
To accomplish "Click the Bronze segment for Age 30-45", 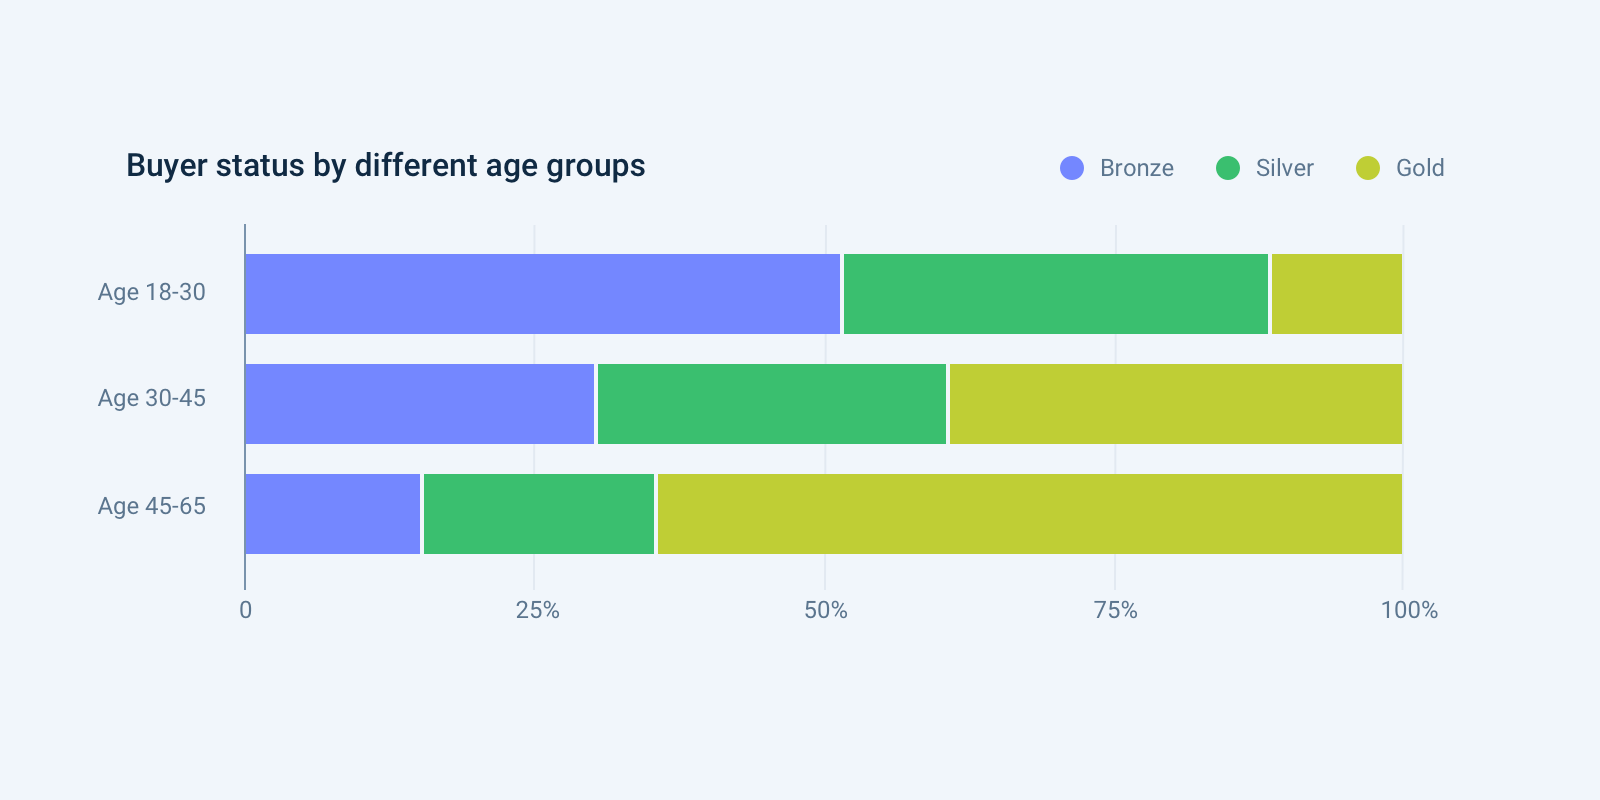I will [420, 404].
